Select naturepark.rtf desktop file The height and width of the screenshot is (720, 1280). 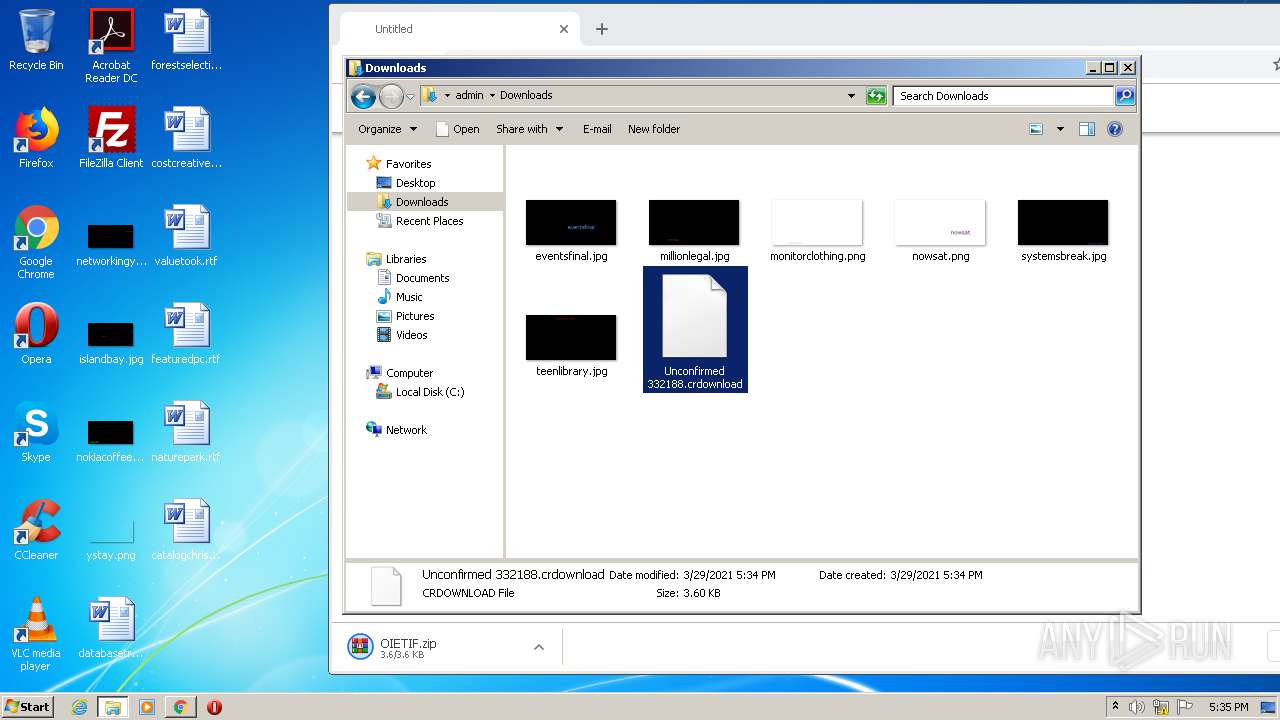pyautogui.click(x=186, y=432)
